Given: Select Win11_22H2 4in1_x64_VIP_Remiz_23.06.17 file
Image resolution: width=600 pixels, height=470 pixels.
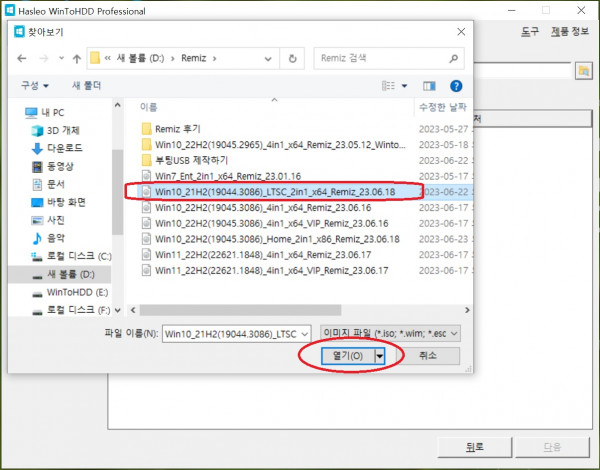Looking at the screenshot, I should coord(265,270).
